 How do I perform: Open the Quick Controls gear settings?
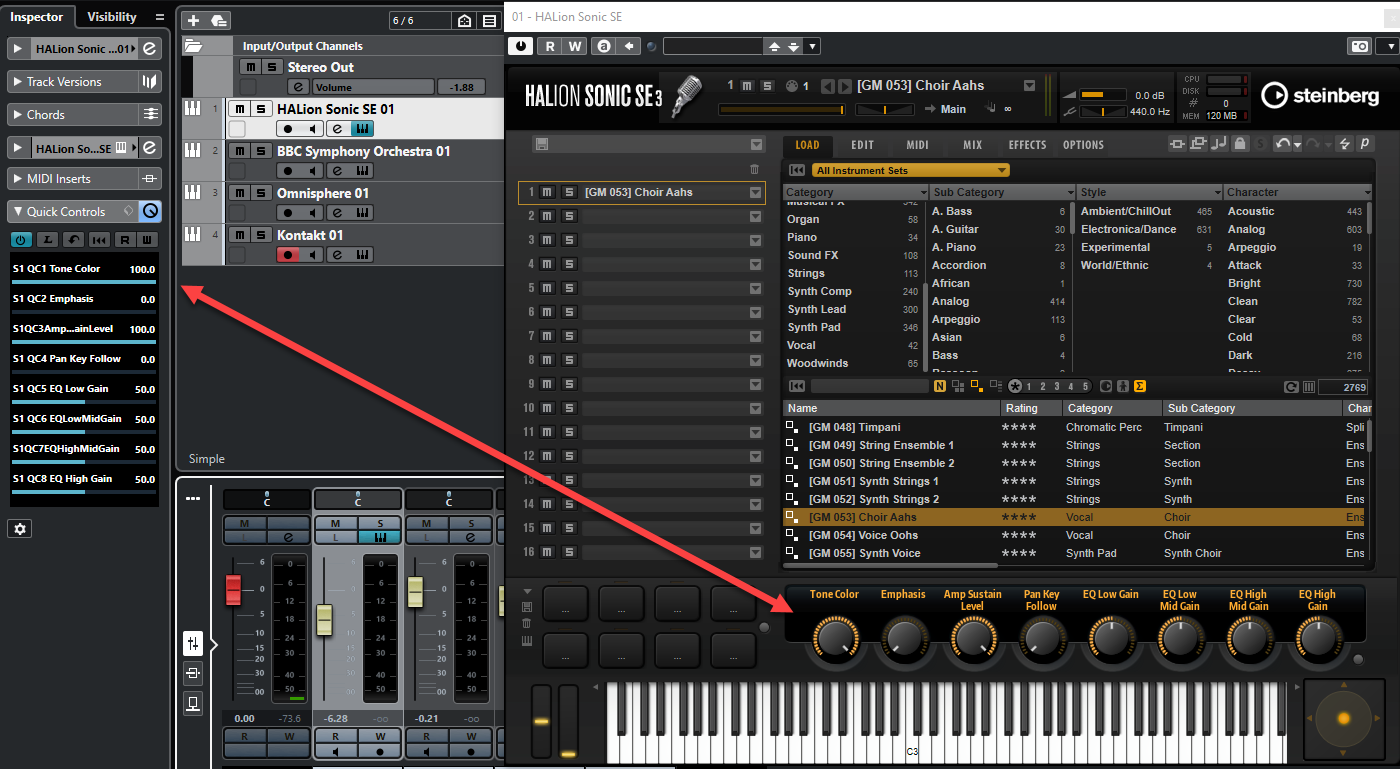19,529
